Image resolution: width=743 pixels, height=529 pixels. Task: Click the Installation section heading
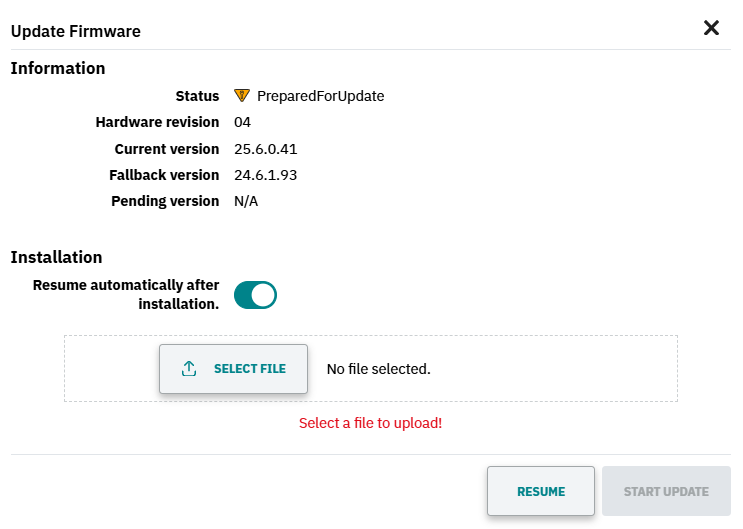pyautogui.click(x=56, y=257)
